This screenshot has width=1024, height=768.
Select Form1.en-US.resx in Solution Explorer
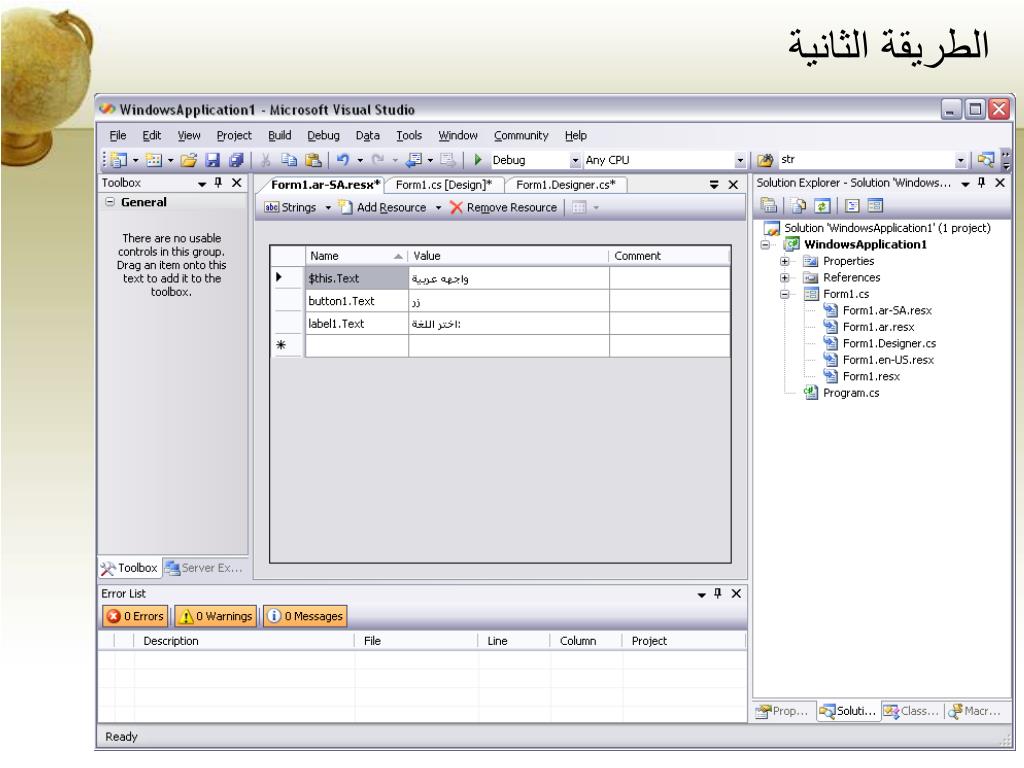tap(888, 360)
